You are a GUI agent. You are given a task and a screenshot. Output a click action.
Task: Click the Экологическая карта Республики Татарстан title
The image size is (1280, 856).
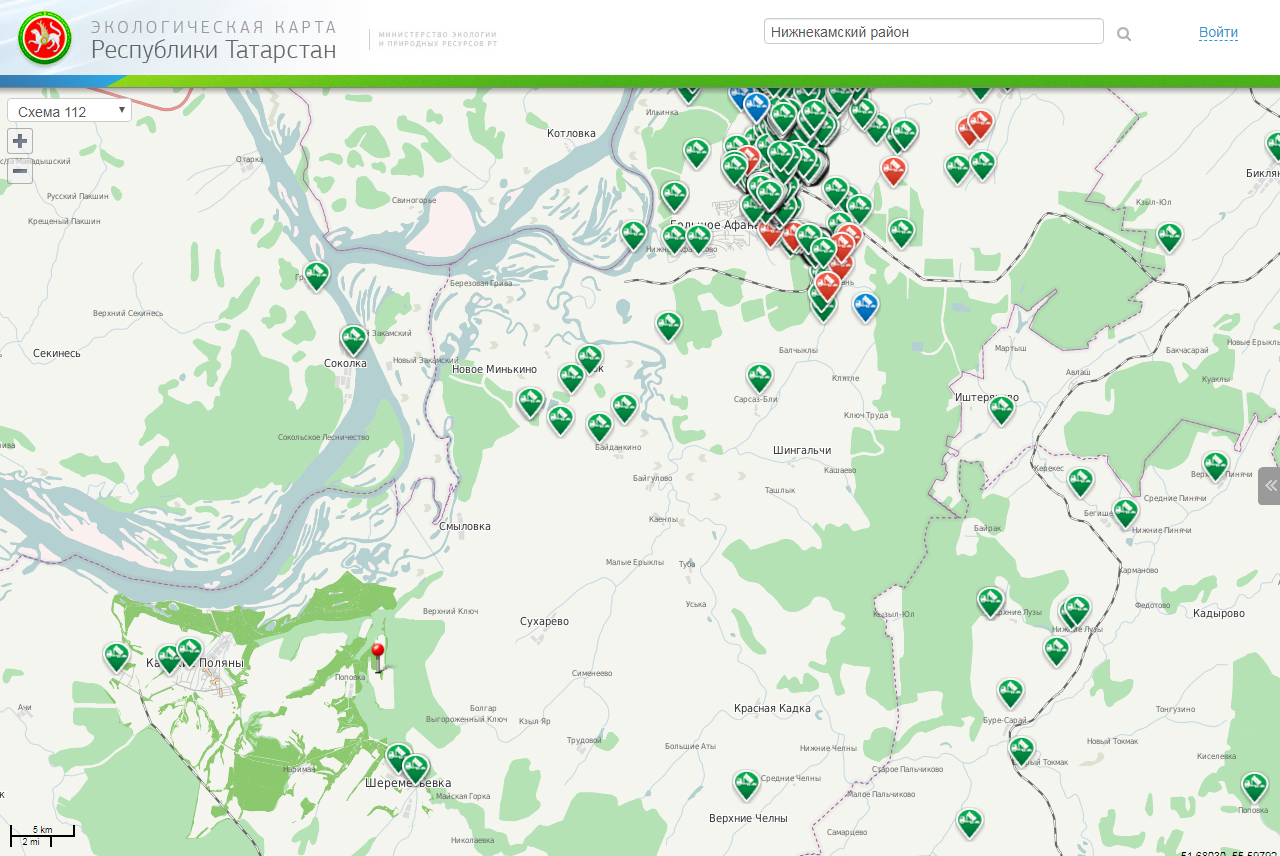[213, 40]
